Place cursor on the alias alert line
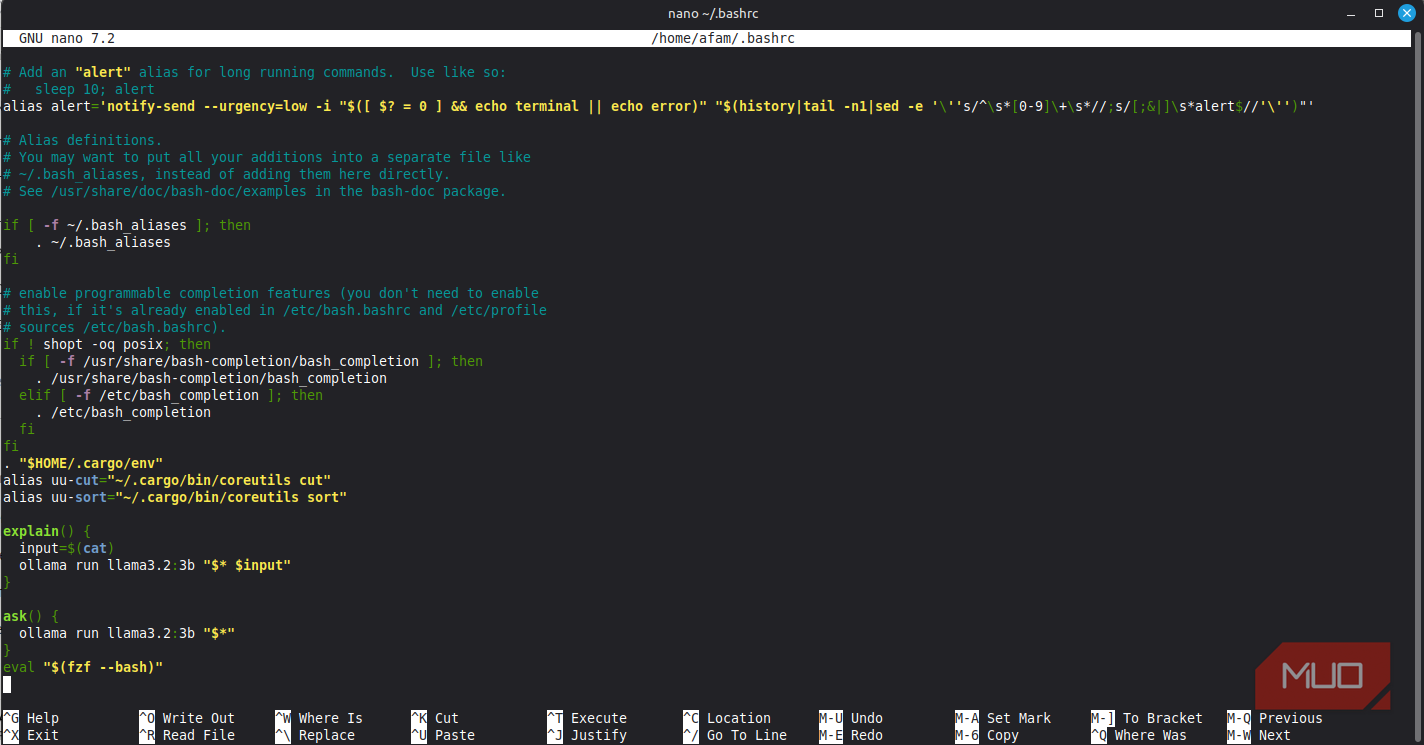 click(x=659, y=106)
